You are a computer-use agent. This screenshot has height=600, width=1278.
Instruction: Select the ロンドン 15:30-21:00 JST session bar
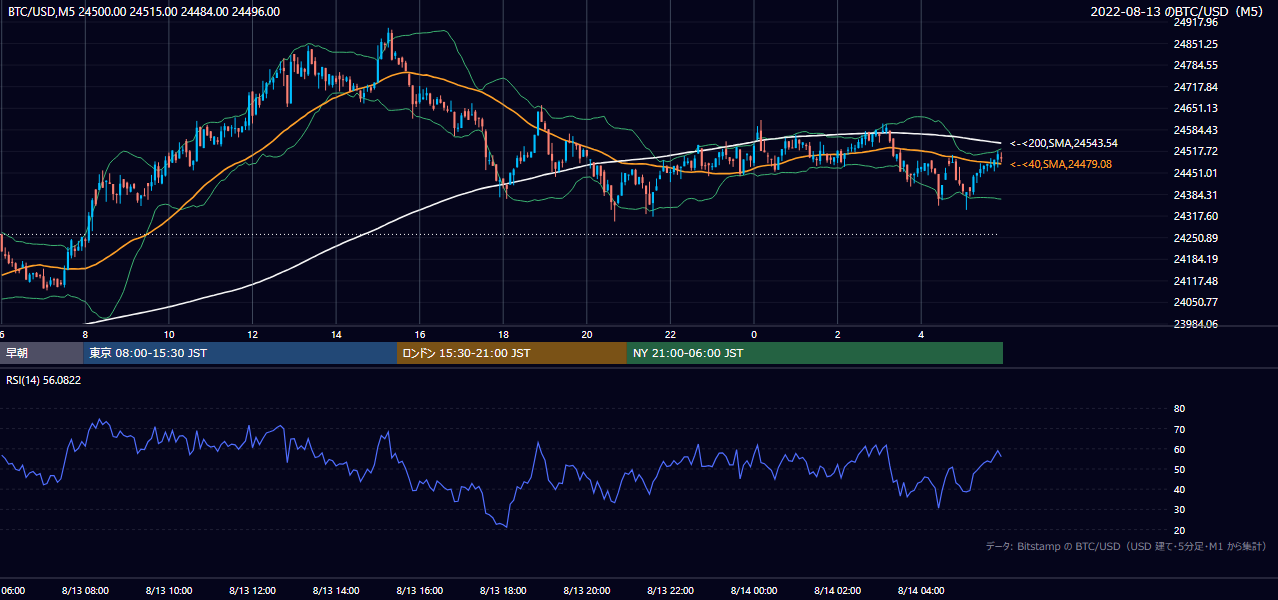(512, 353)
